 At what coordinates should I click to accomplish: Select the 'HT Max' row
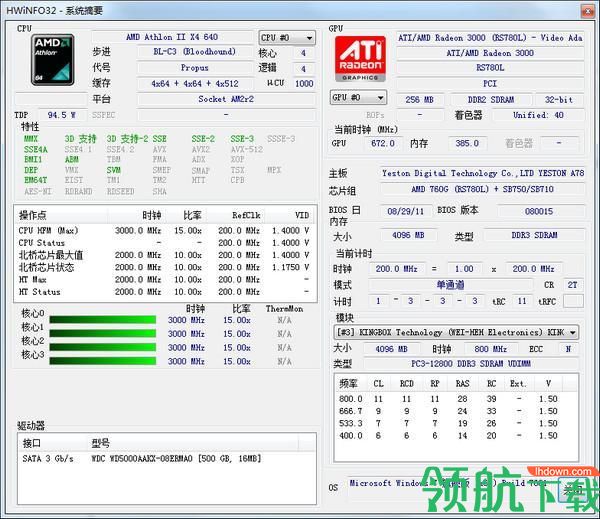pyautogui.click(x=165, y=279)
